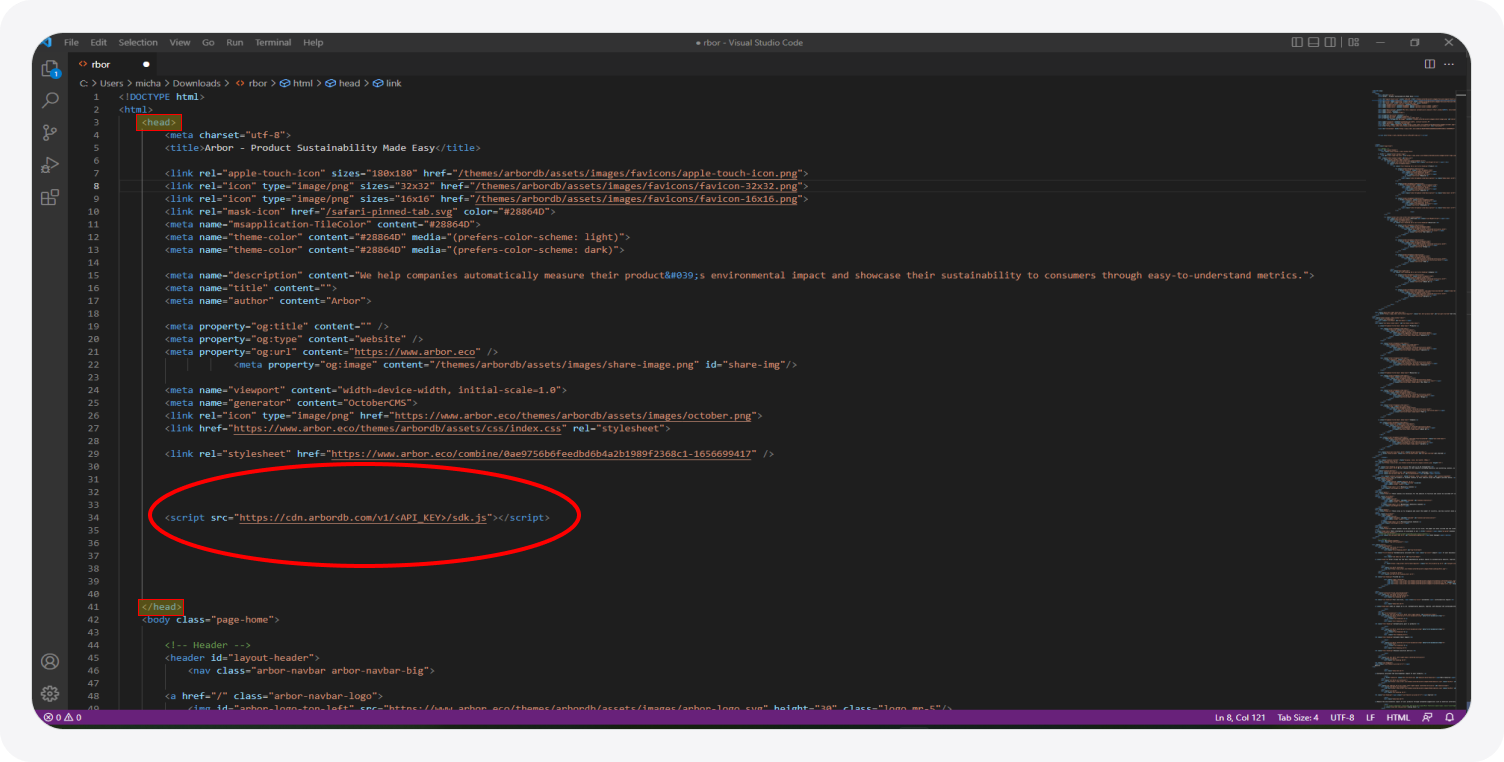Open the View menu
The height and width of the screenshot is (762, 1504).
[180, 42]
